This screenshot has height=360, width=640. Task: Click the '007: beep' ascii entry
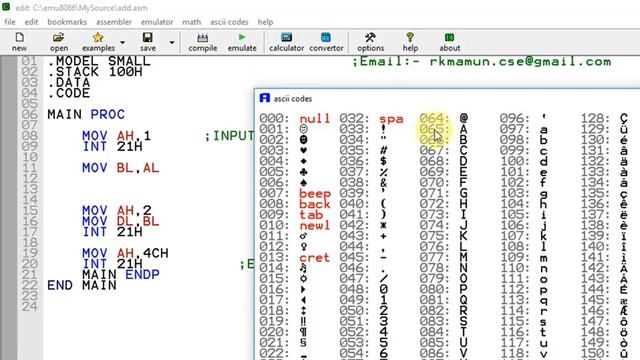point(294,193)
